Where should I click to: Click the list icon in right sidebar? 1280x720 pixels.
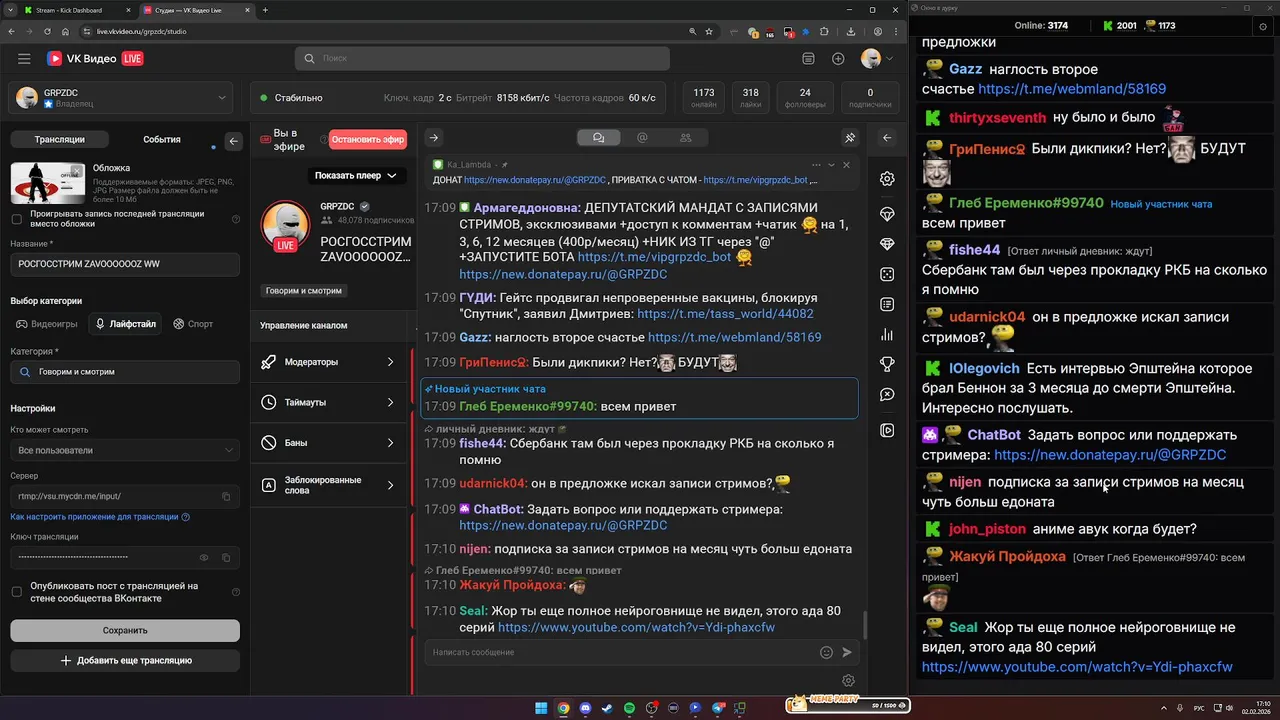pos(887,304)
